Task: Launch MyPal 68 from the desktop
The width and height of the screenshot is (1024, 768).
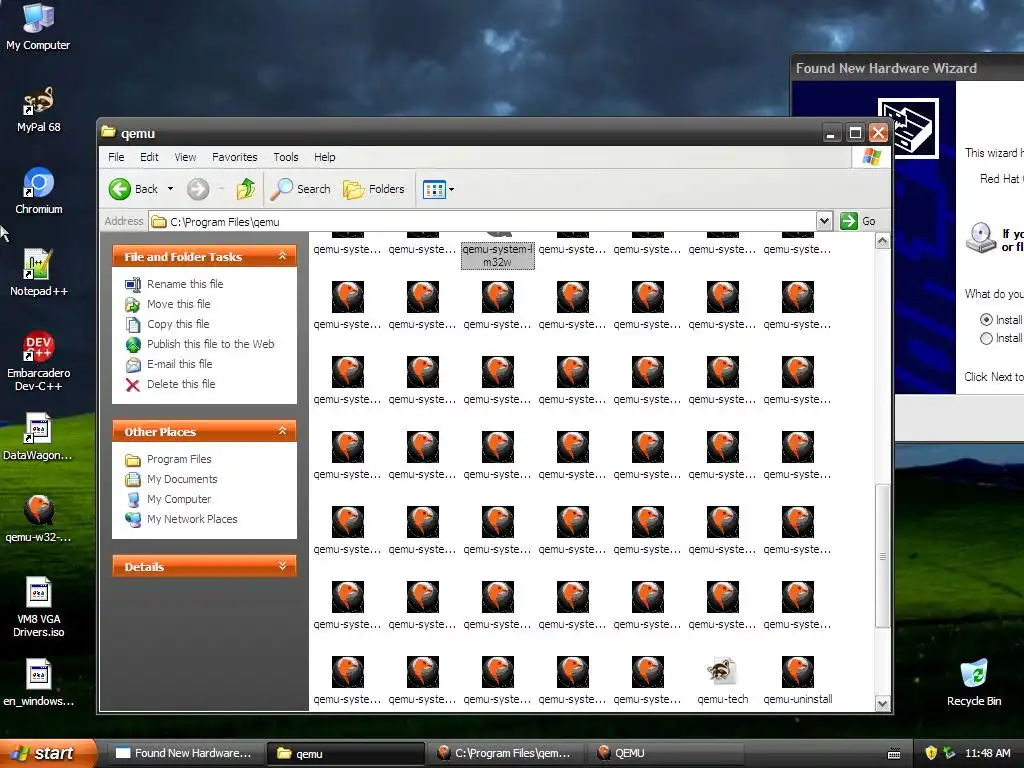Action: point(38,108)
